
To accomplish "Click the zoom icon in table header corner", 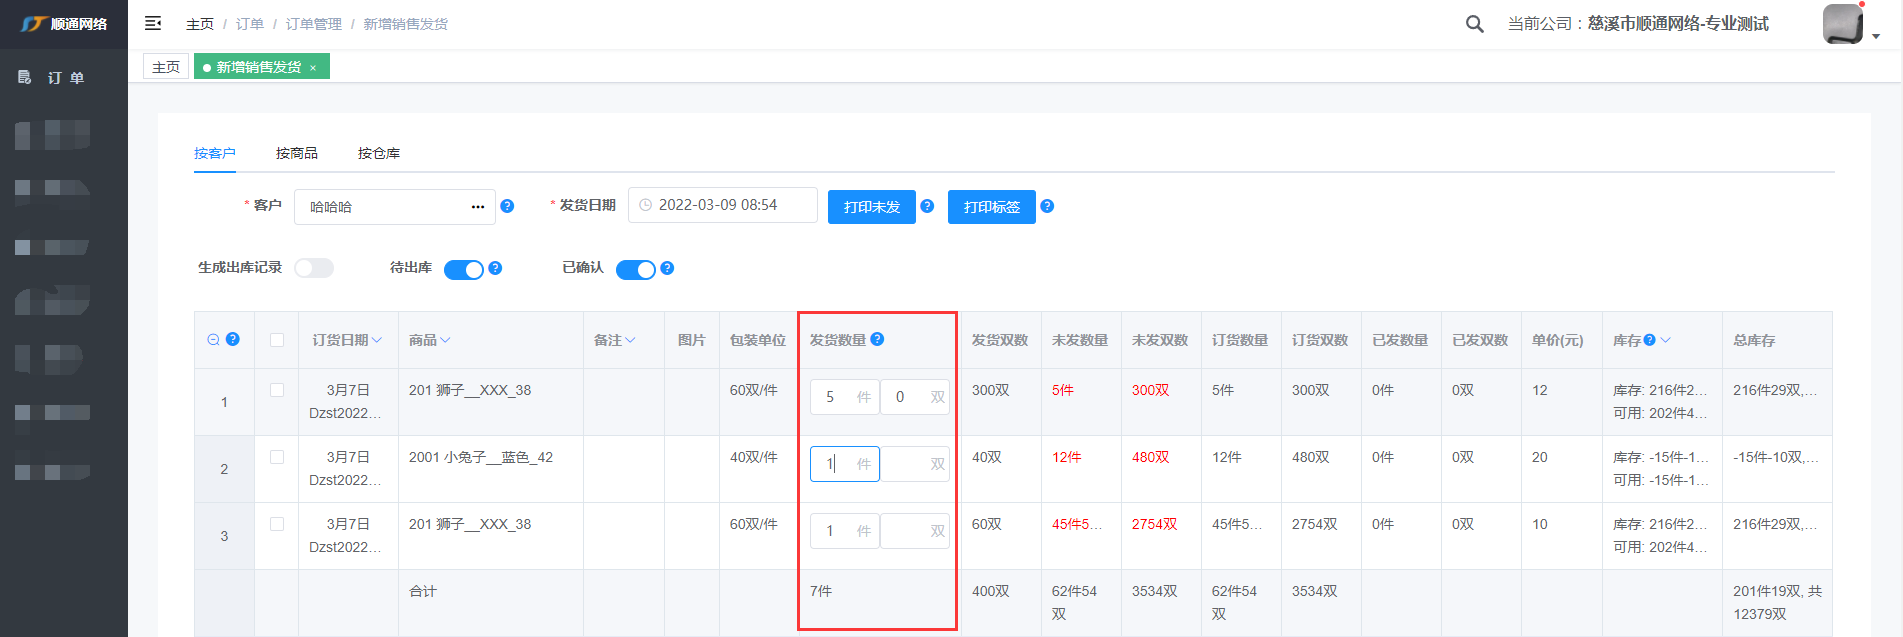I will click(213, 340).
